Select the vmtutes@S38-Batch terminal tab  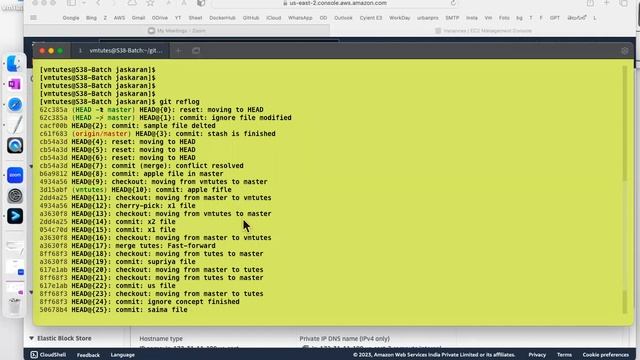pos(121,51)
